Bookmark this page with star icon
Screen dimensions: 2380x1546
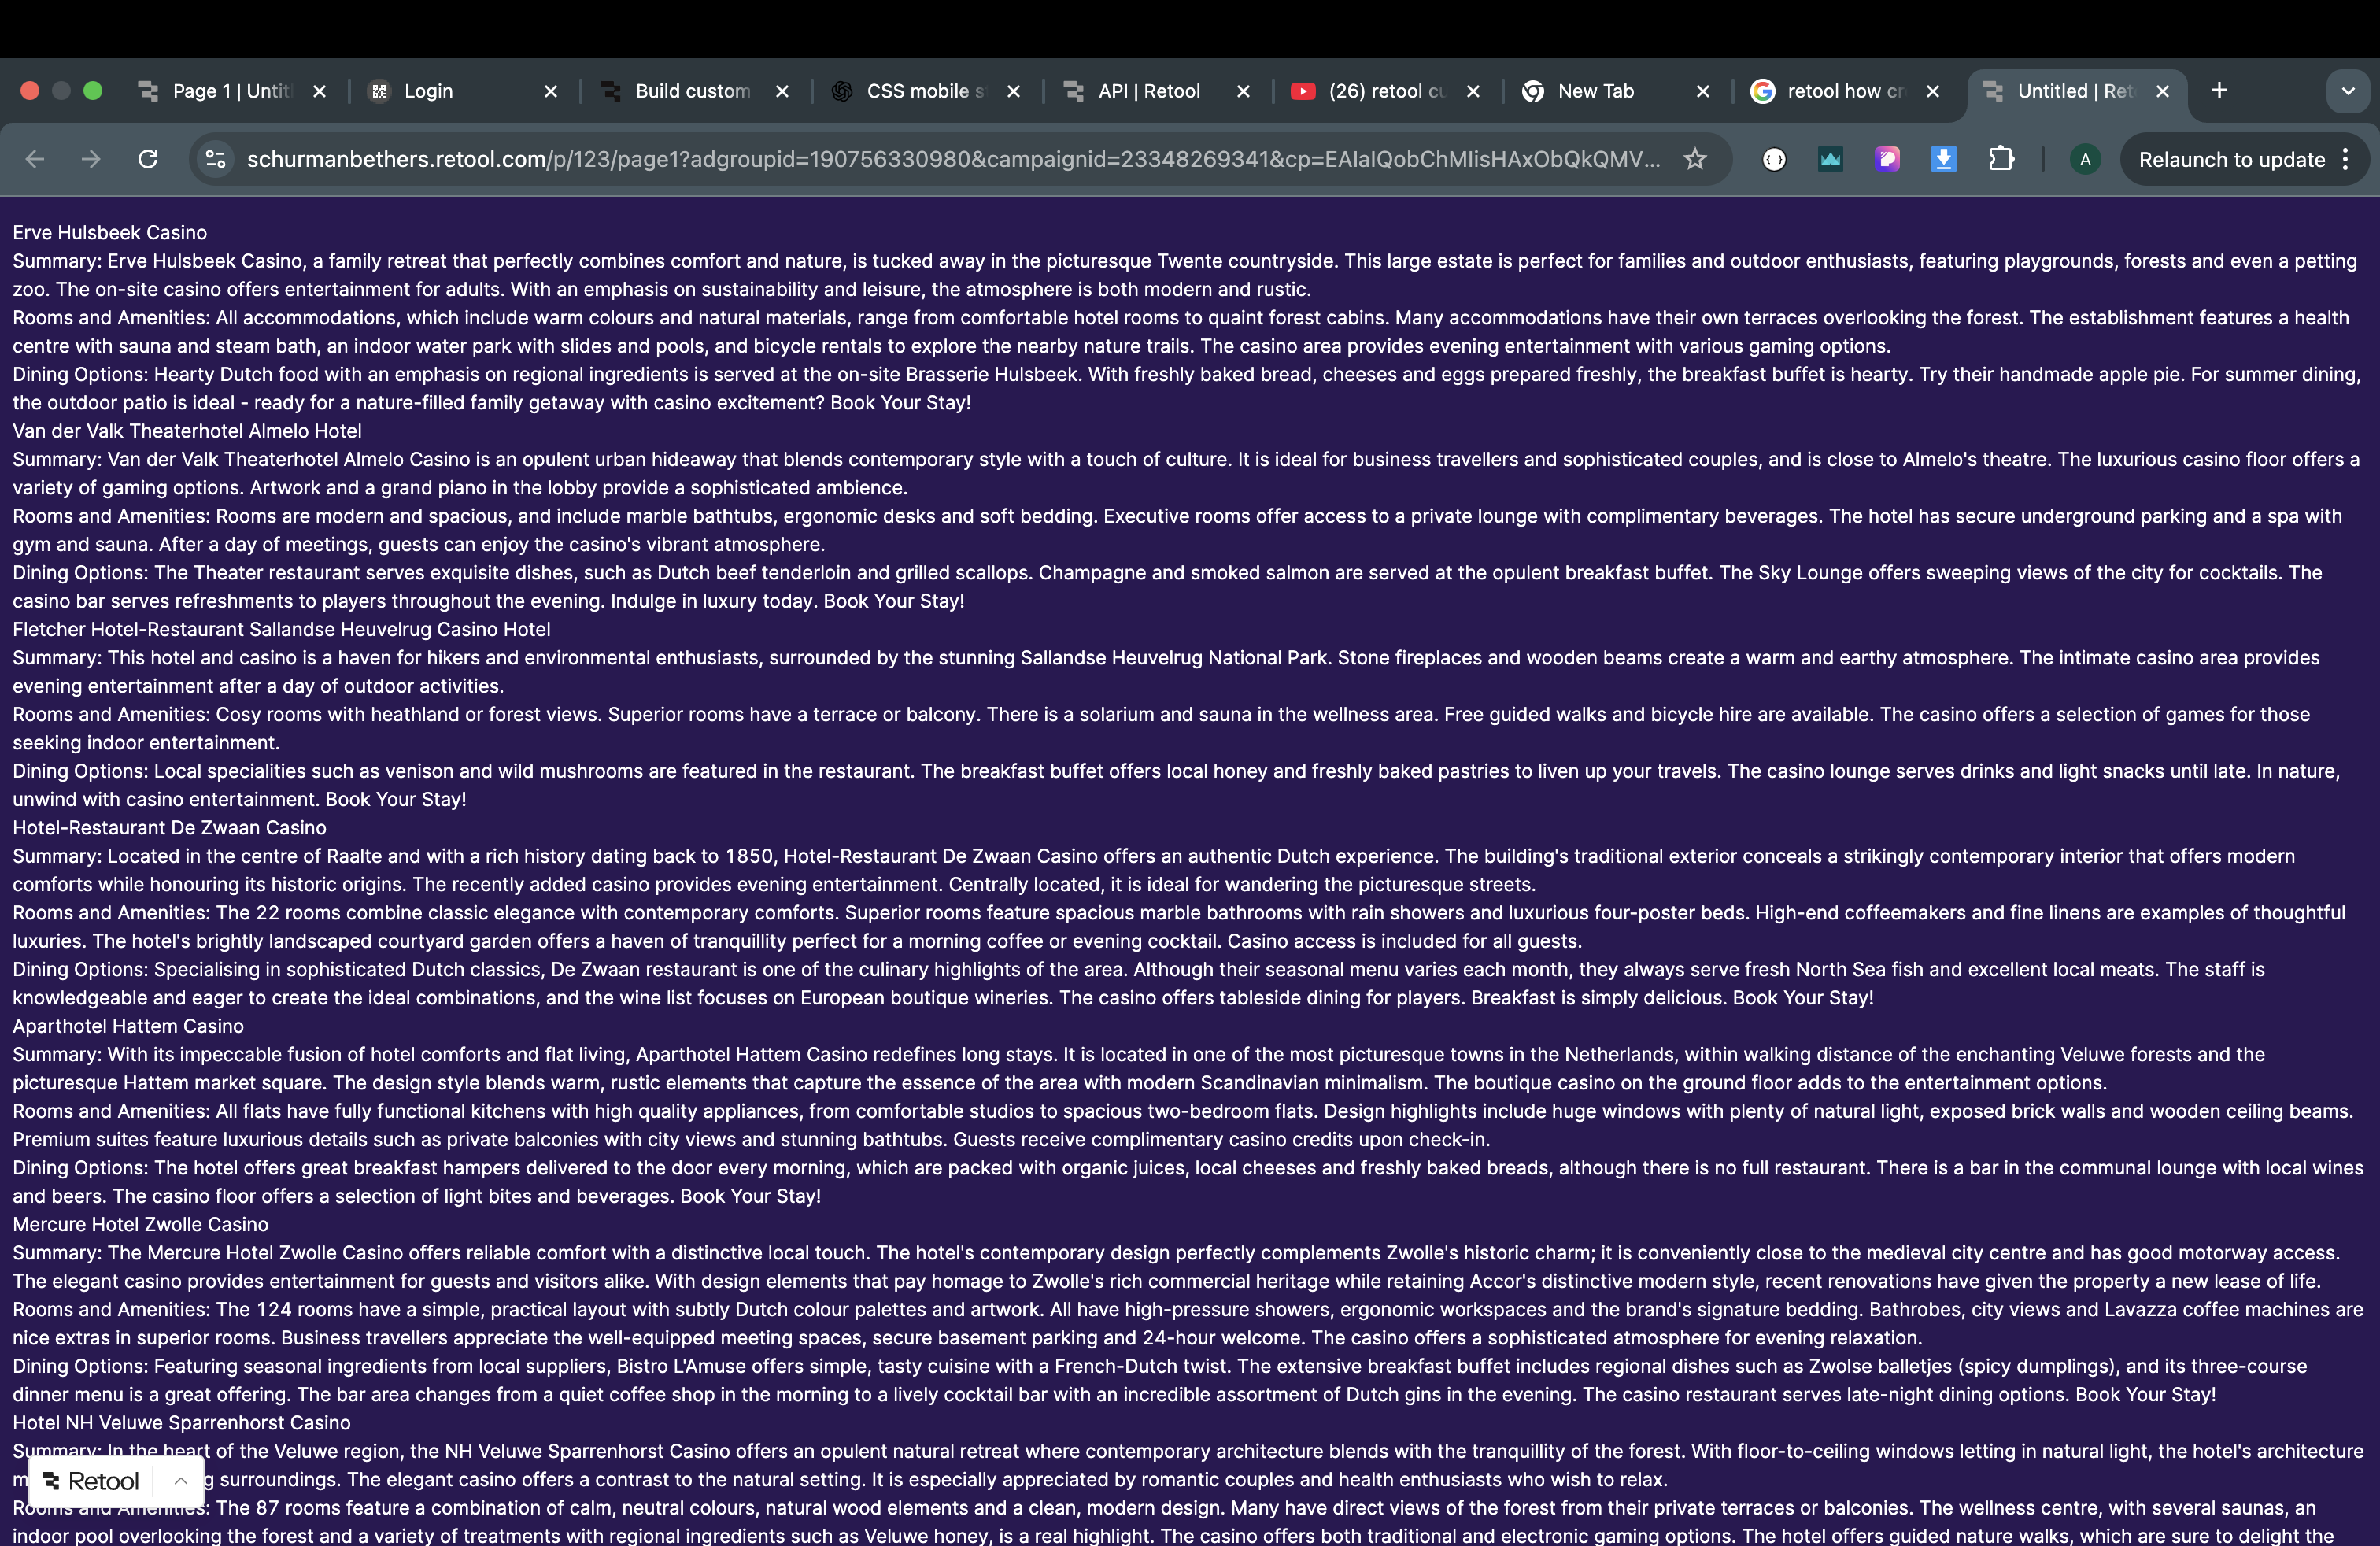[1694, 159]
